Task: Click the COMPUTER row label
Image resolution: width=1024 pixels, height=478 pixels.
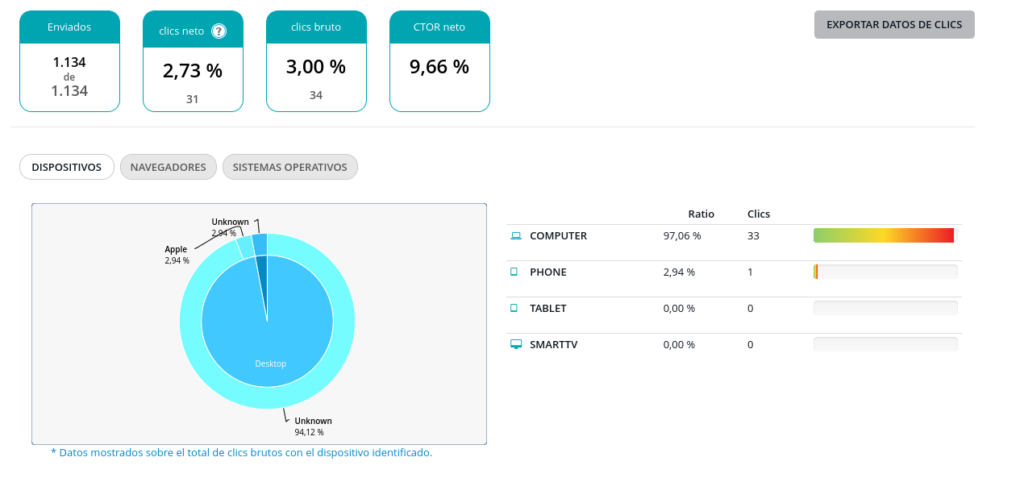Action: [558, 236]
